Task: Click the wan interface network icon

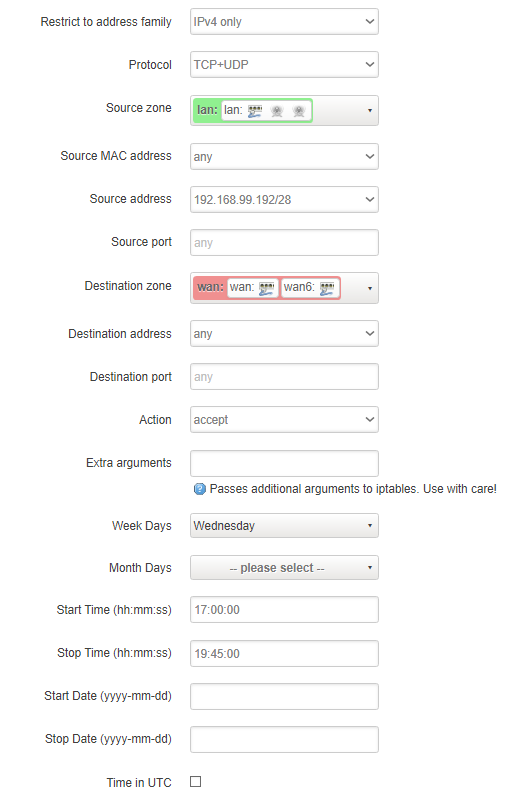Action: [x=266, y=288]
